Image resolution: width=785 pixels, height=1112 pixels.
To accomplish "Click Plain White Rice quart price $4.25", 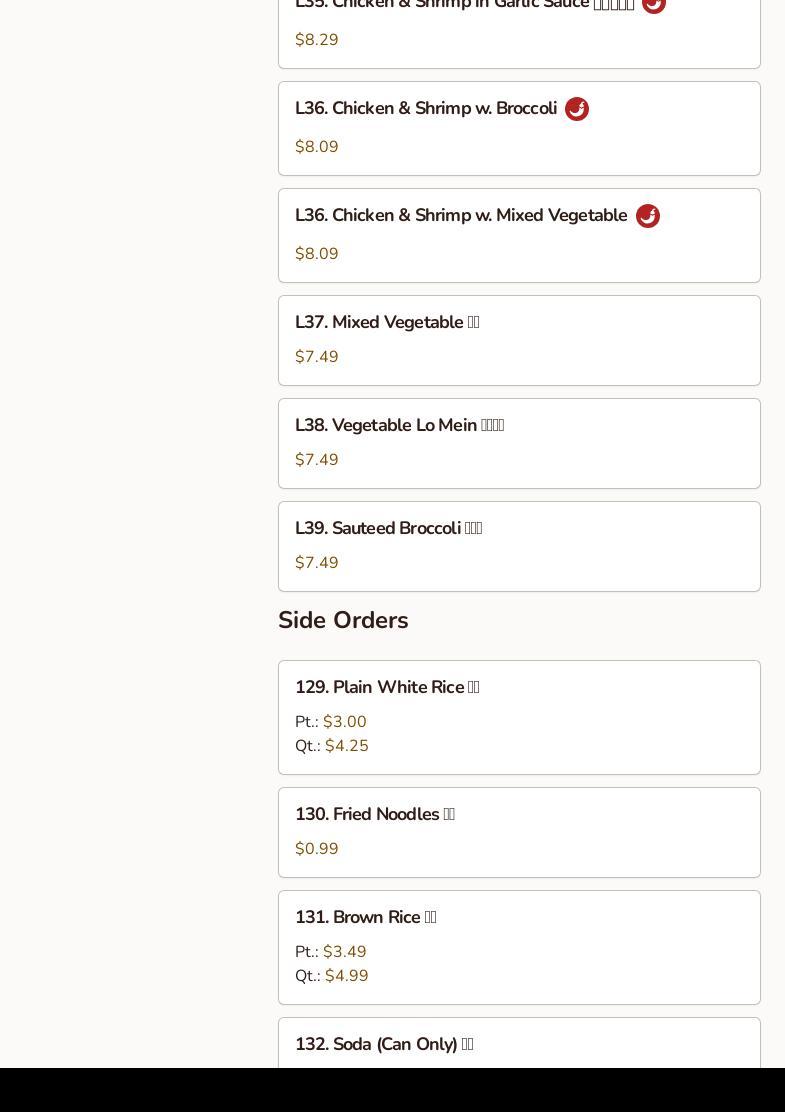I will coord(347,746).
